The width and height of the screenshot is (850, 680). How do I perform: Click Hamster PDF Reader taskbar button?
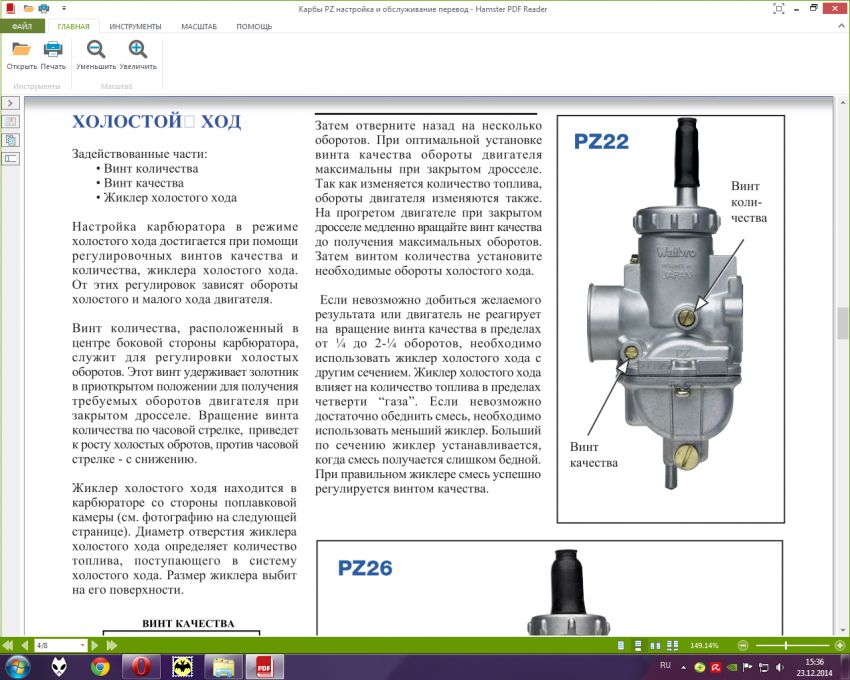point(264,667)
